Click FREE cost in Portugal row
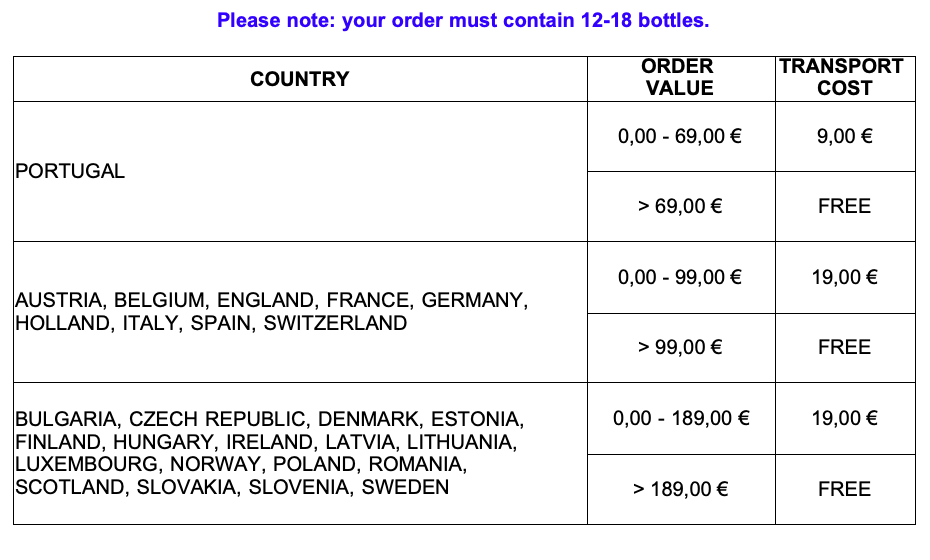Viewport: 930px width, 560px height. (845, 206)
